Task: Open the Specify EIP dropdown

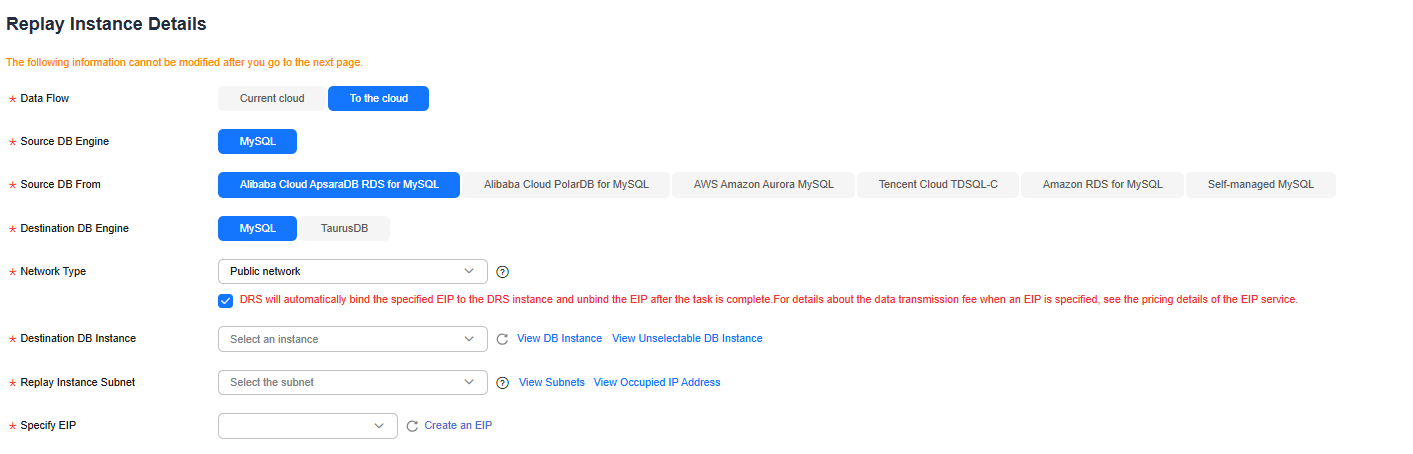Action: [308, 426]
